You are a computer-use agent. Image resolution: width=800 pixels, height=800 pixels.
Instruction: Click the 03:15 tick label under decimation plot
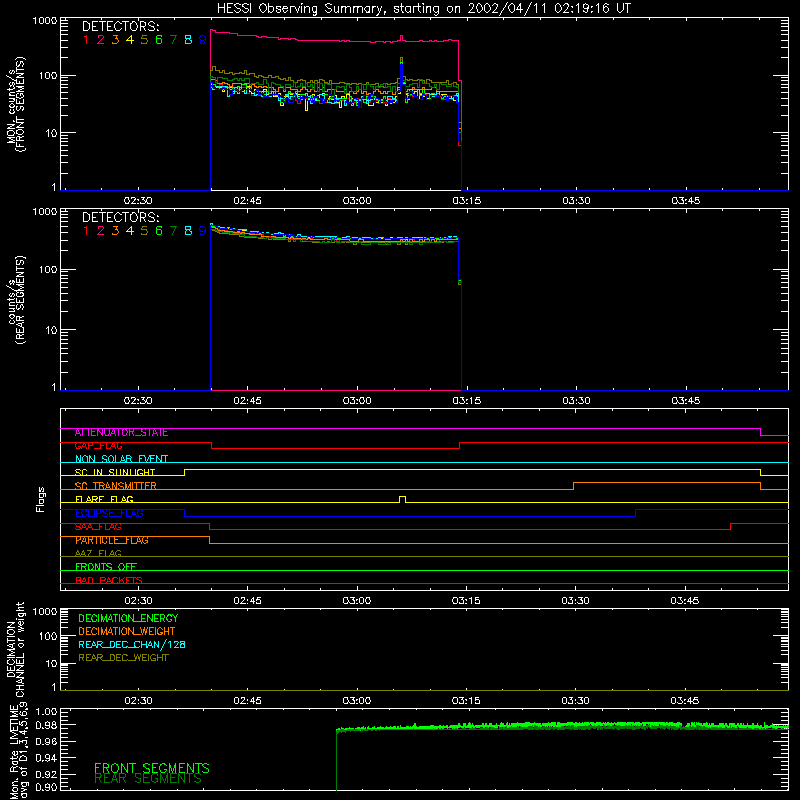pos(466,701)
